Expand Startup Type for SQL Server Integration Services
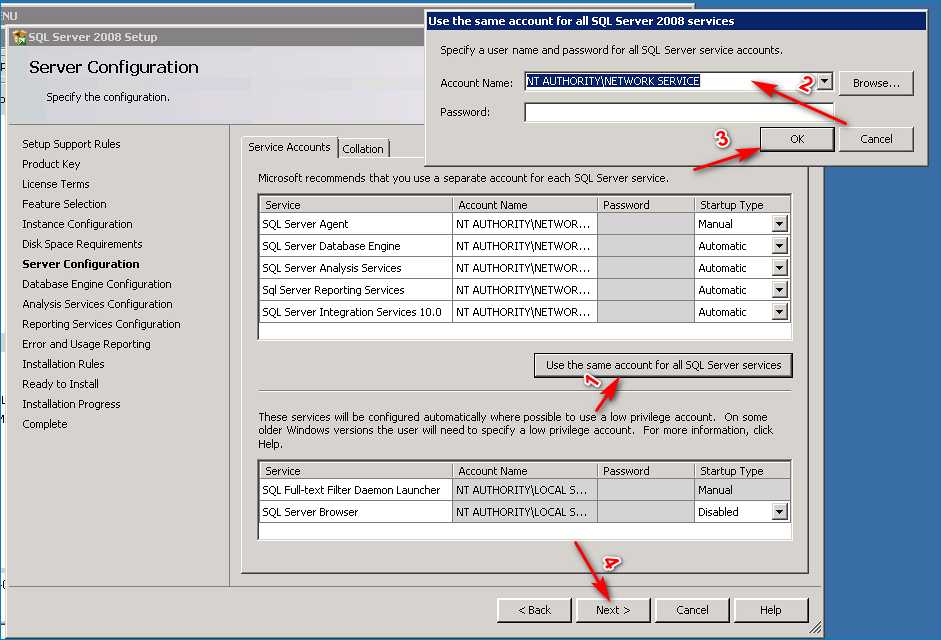 tap(779, 312)
